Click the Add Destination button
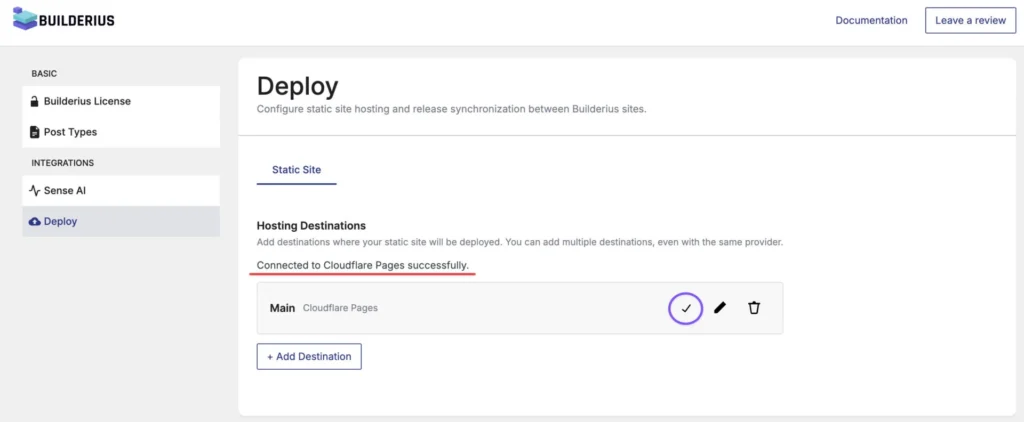Viewport: 1024px width, 422px height. tap(309, 357)
